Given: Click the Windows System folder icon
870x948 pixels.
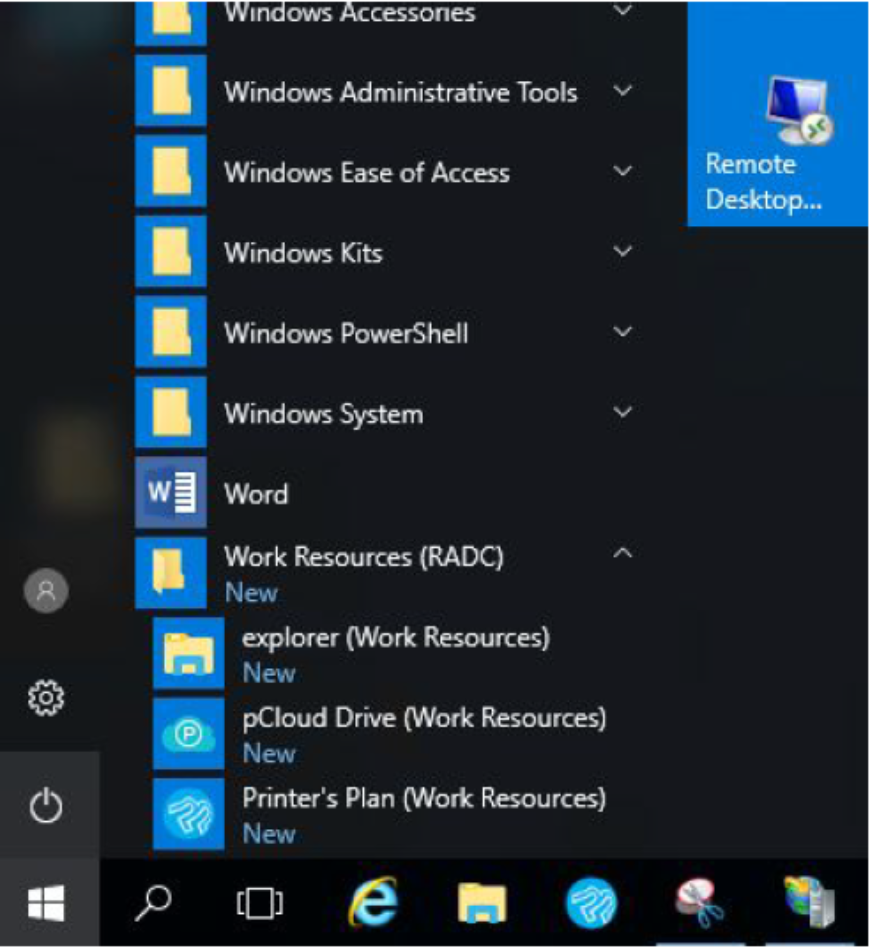Looking at the screenshot, I should click(x=171, y=412).
